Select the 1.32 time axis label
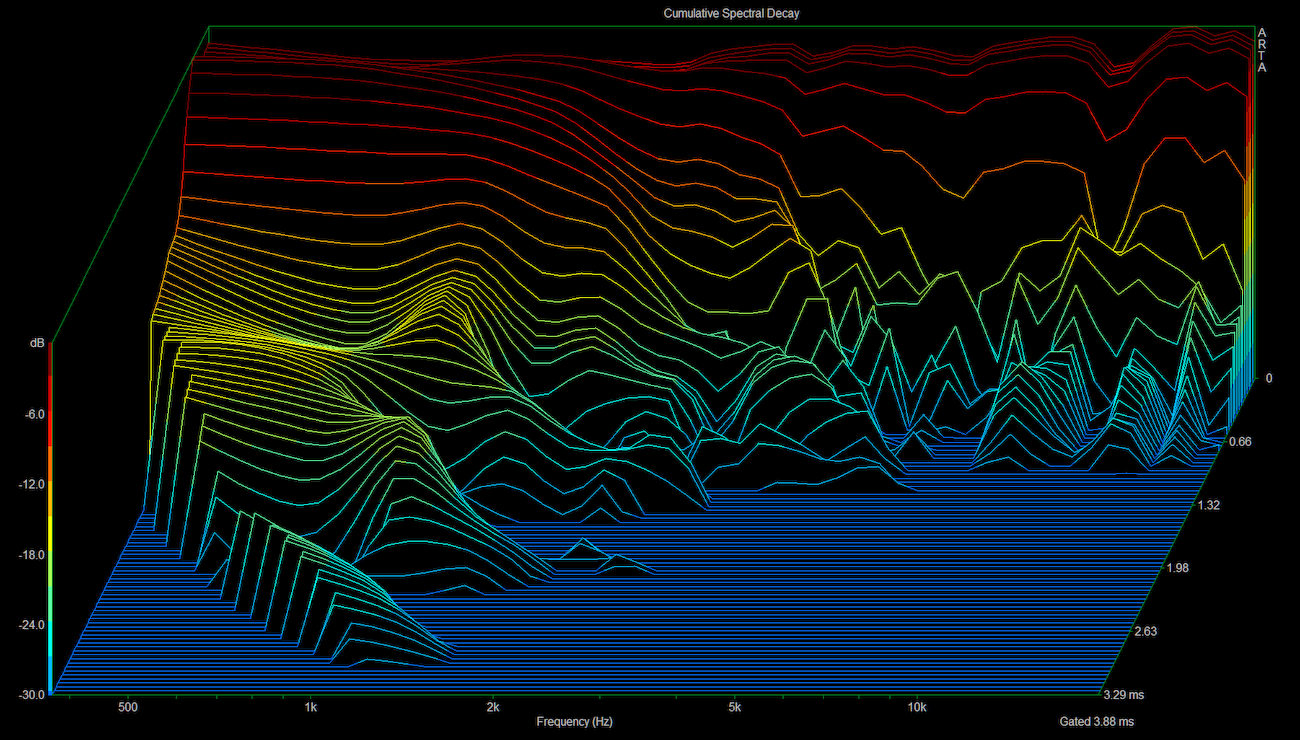The image size is (1300, 740). 1209,506
